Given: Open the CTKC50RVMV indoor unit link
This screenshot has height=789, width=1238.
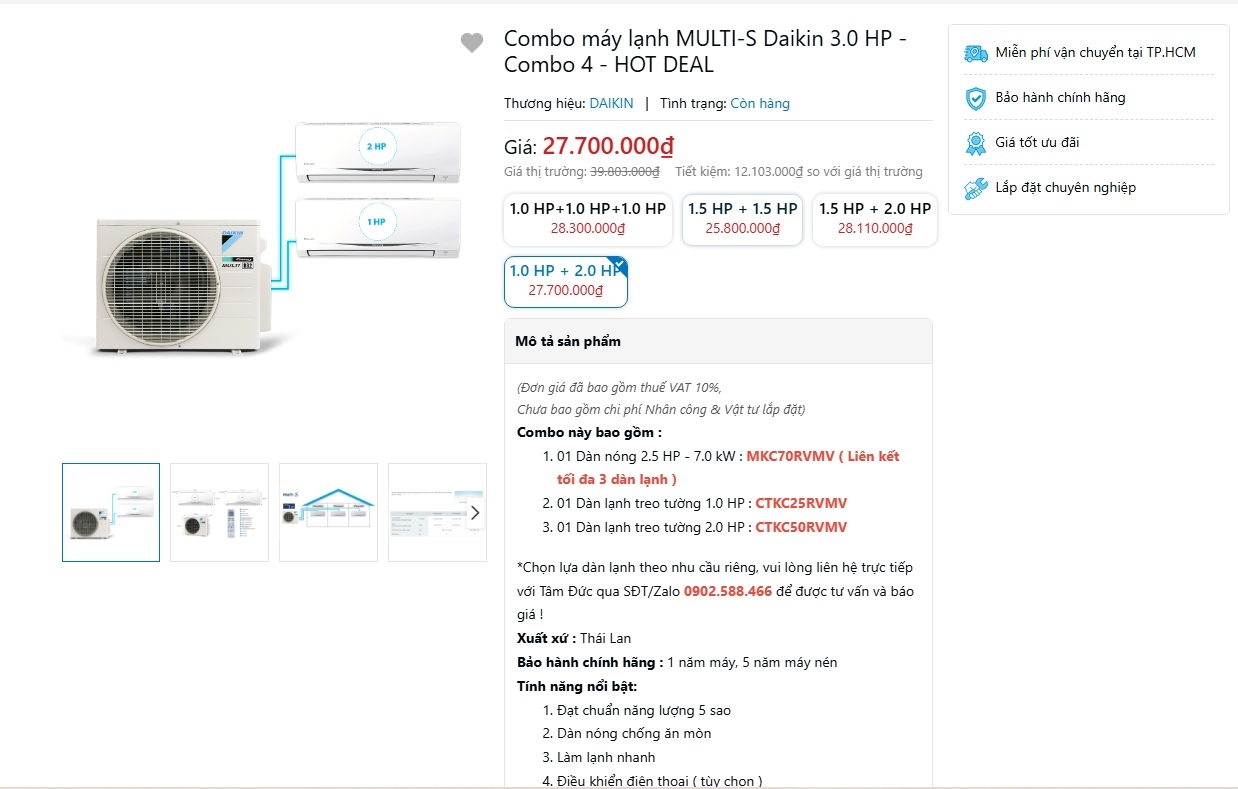Looking at the screenshot, I should click(801, 527).
